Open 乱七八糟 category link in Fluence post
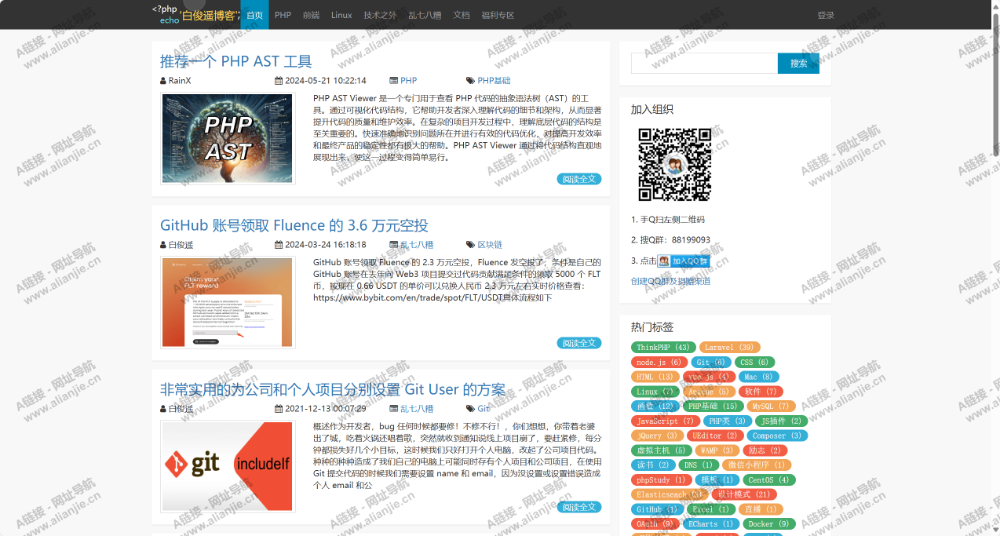 point(417,244)
